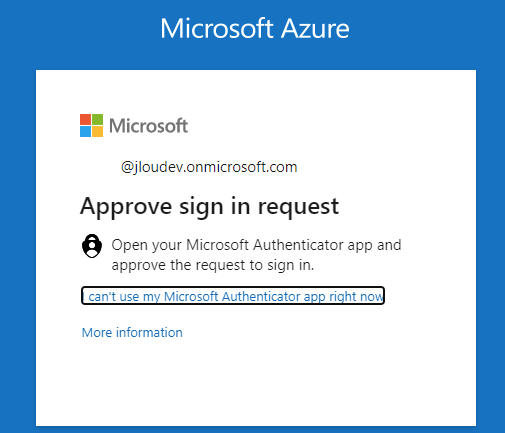Click the jloudev.onmicrosoft.com account address
The width and height of the screenshot is (505, 433).
click(209, 167)
